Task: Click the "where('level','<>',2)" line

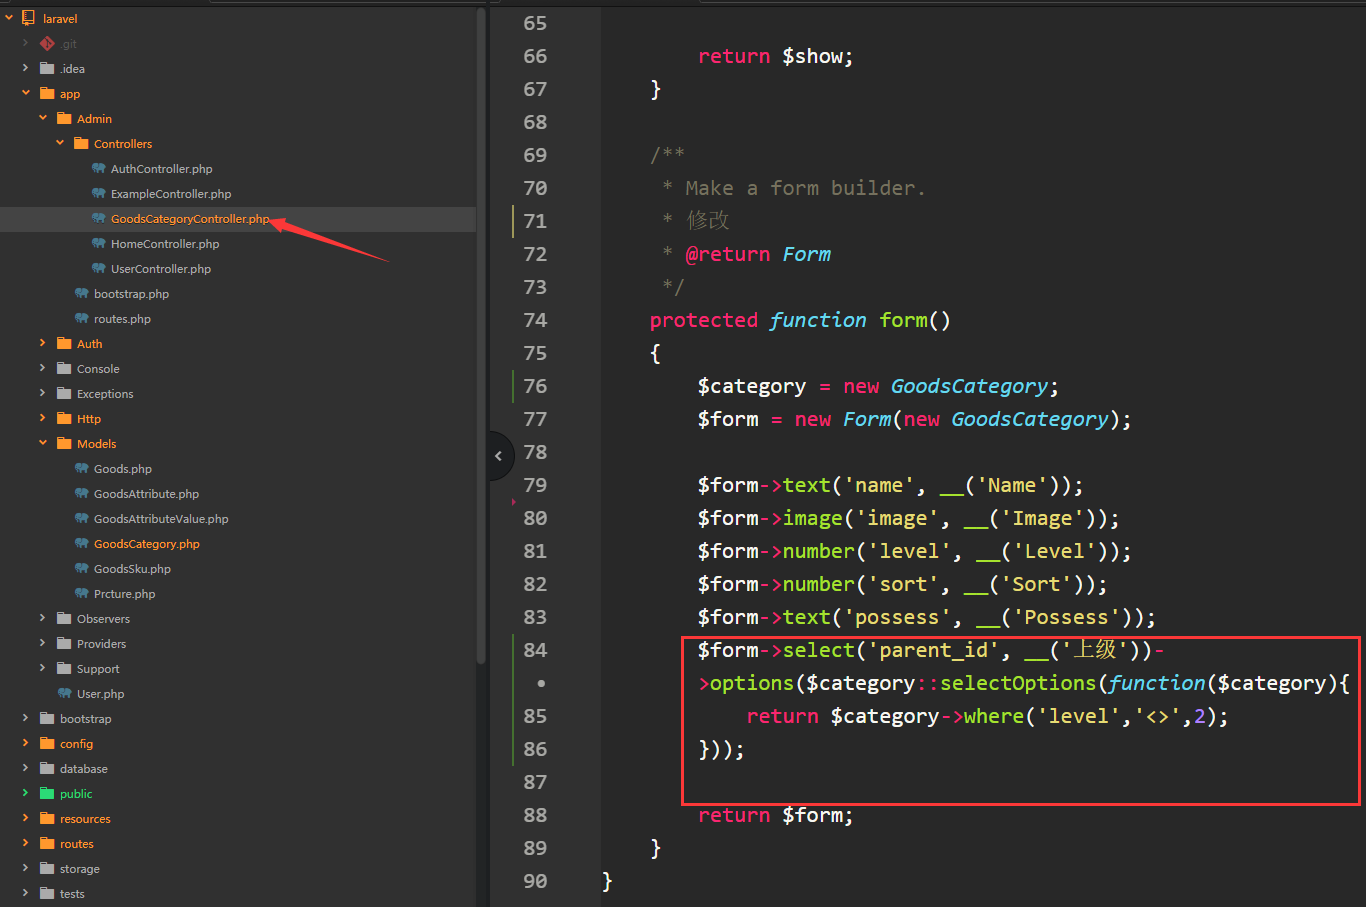Action: (x=987, y=716)
